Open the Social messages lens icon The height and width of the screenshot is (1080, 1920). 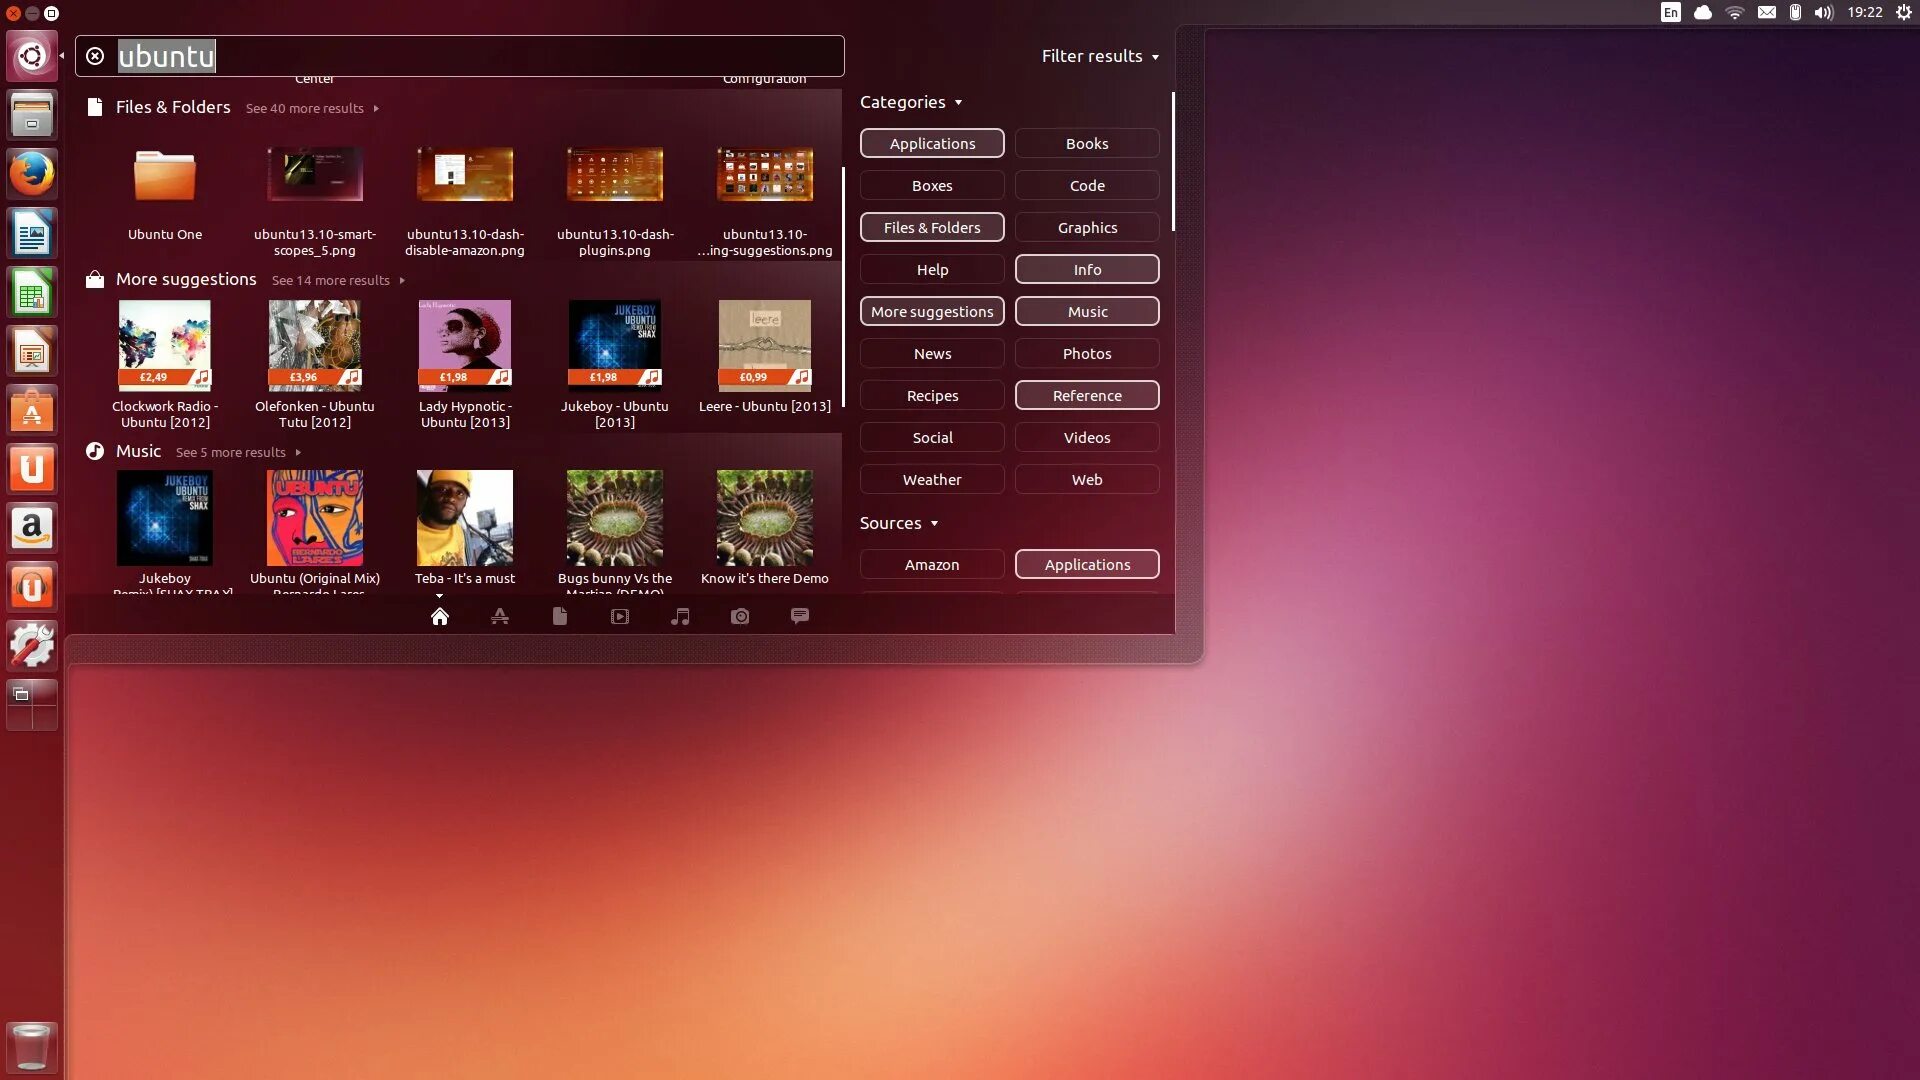[x=800, y=616]
